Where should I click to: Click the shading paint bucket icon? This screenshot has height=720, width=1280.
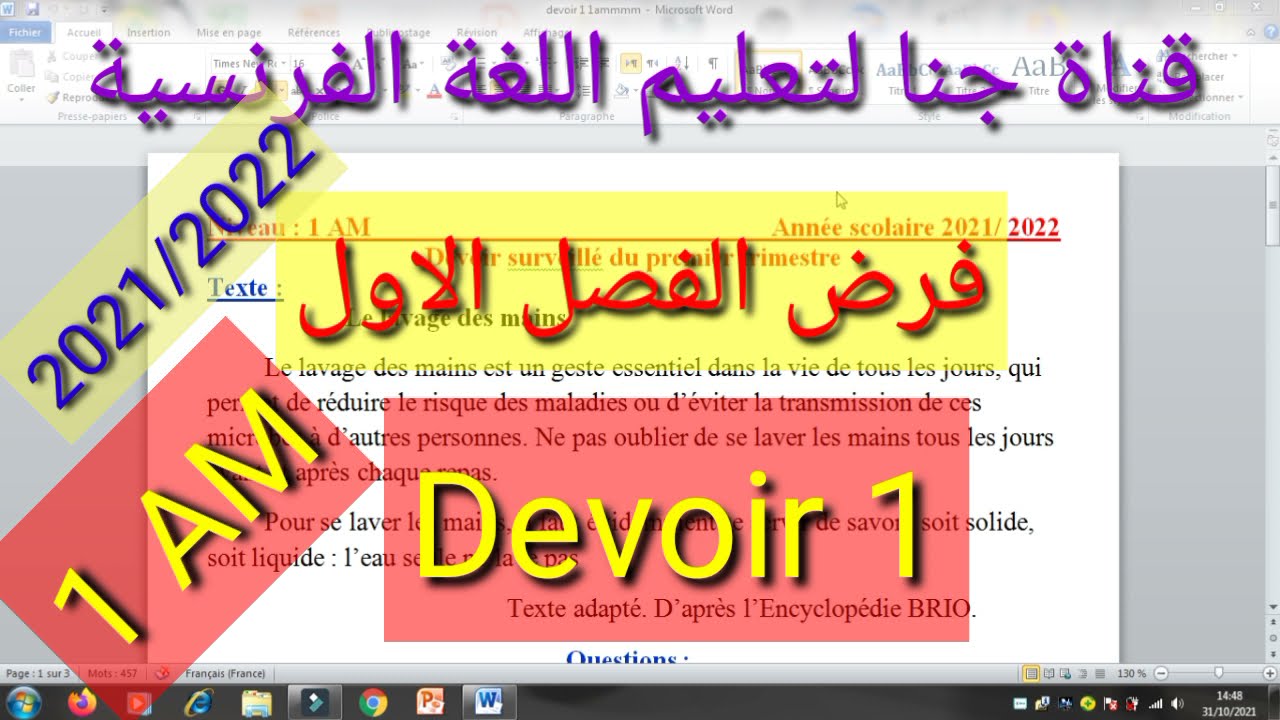[622, 91]
